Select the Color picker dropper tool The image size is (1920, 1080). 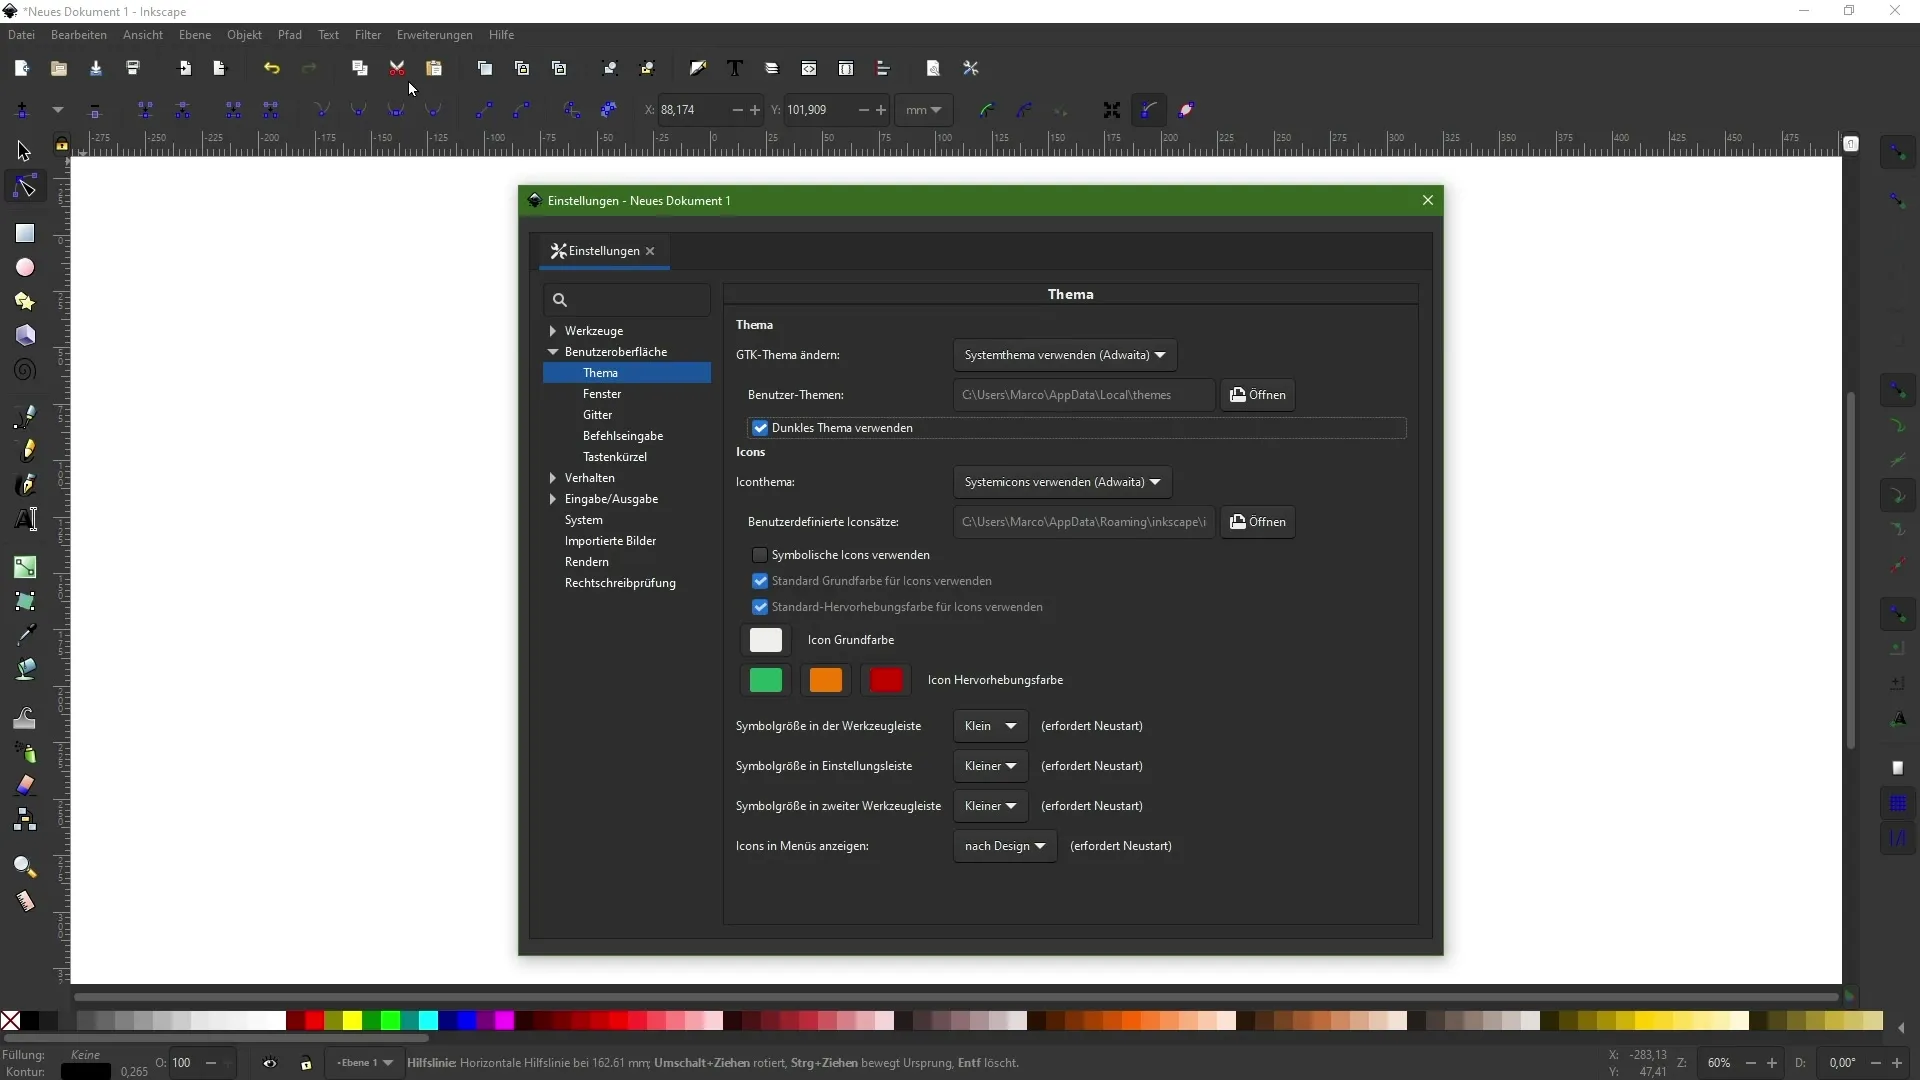[24, 634]
